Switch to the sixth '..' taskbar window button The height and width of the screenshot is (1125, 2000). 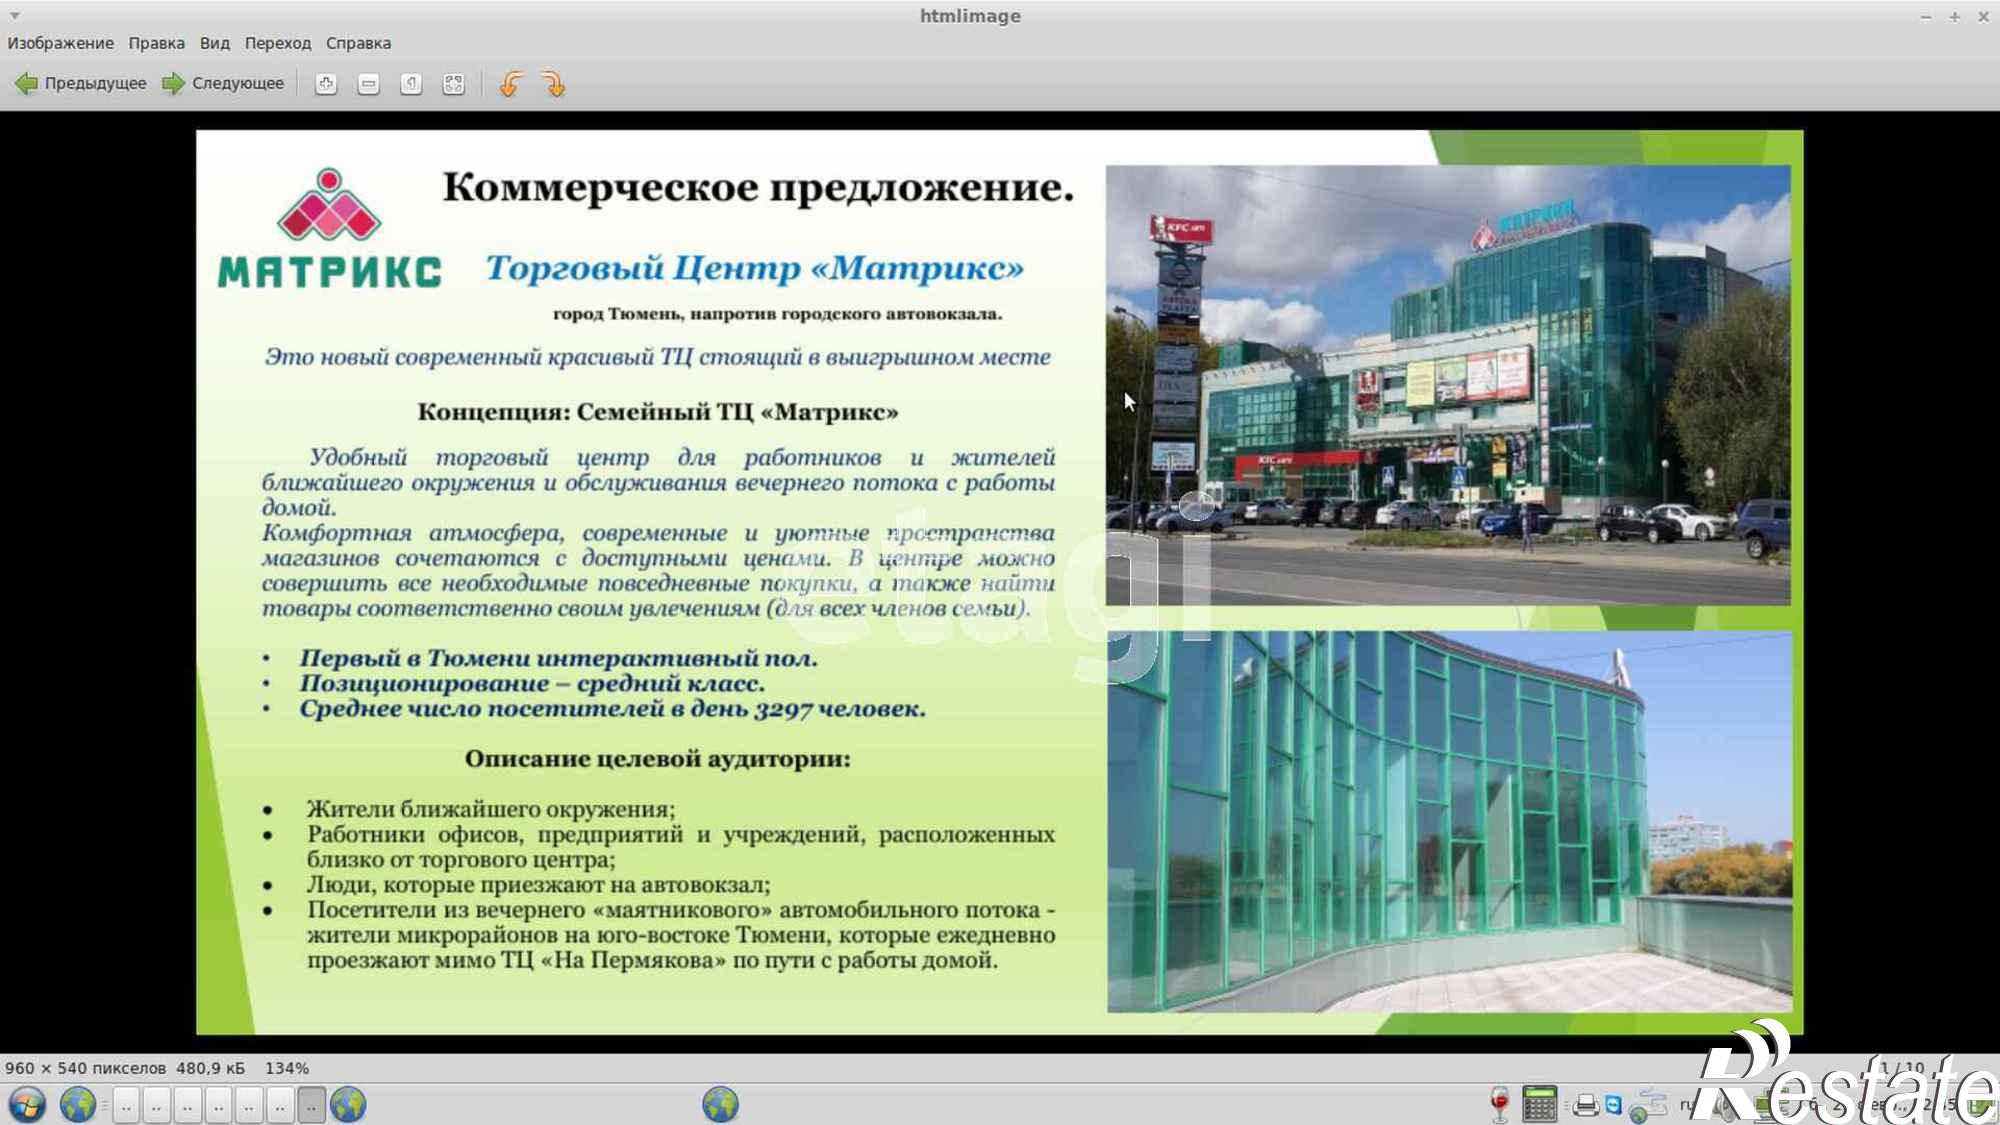click(x=281, y=1106)
